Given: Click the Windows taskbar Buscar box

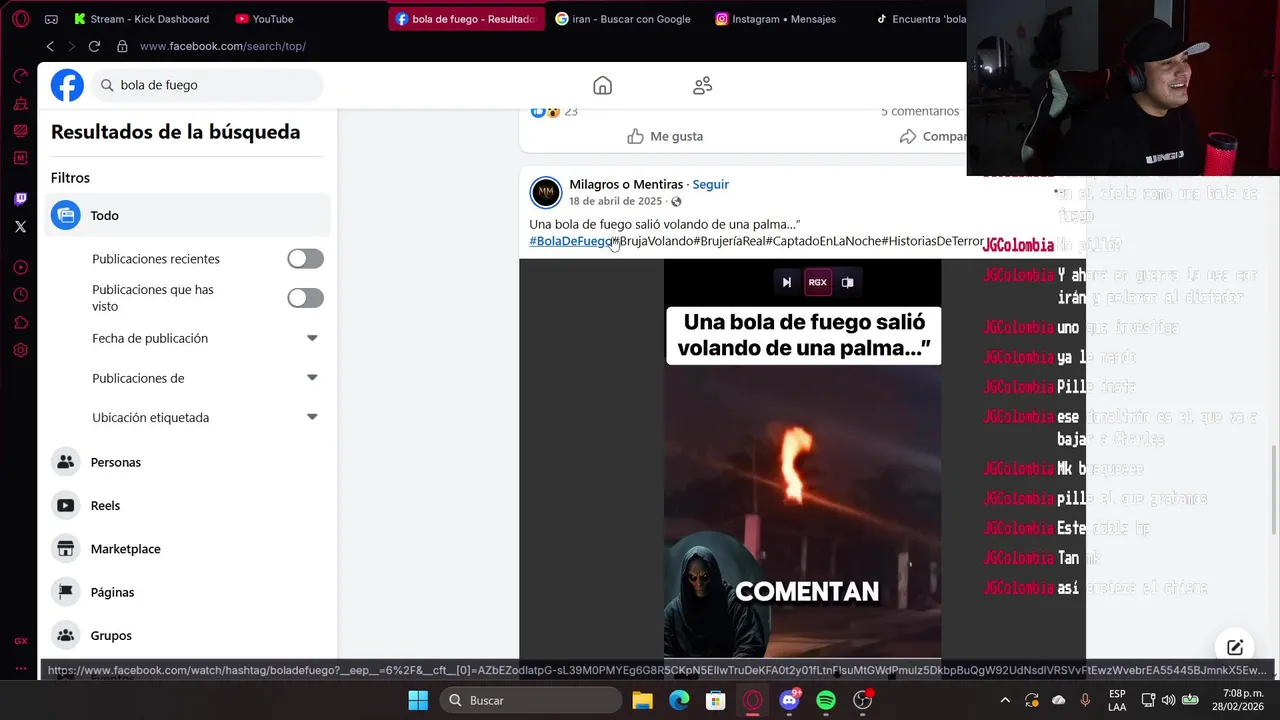Looking at the screenshot, I should [532, 700].
